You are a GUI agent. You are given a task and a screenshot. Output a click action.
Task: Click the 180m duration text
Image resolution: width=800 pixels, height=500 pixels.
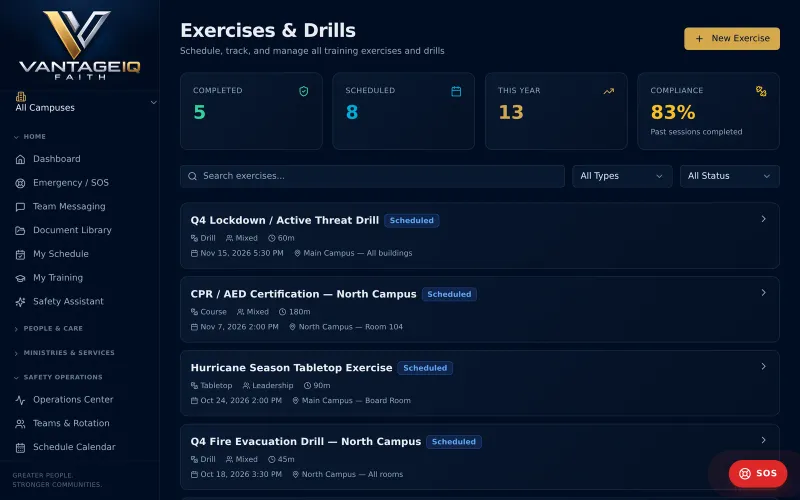click(x=299, y=312)
